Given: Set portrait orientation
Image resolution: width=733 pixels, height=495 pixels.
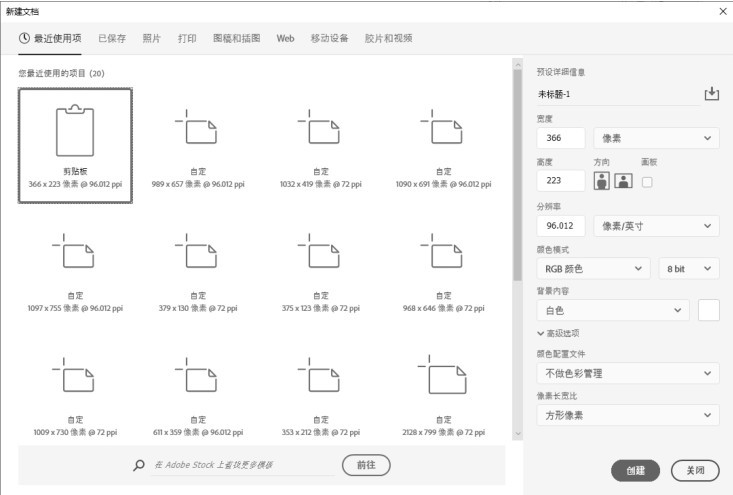Looking at the screenshot, I should [x=602, y=180].
